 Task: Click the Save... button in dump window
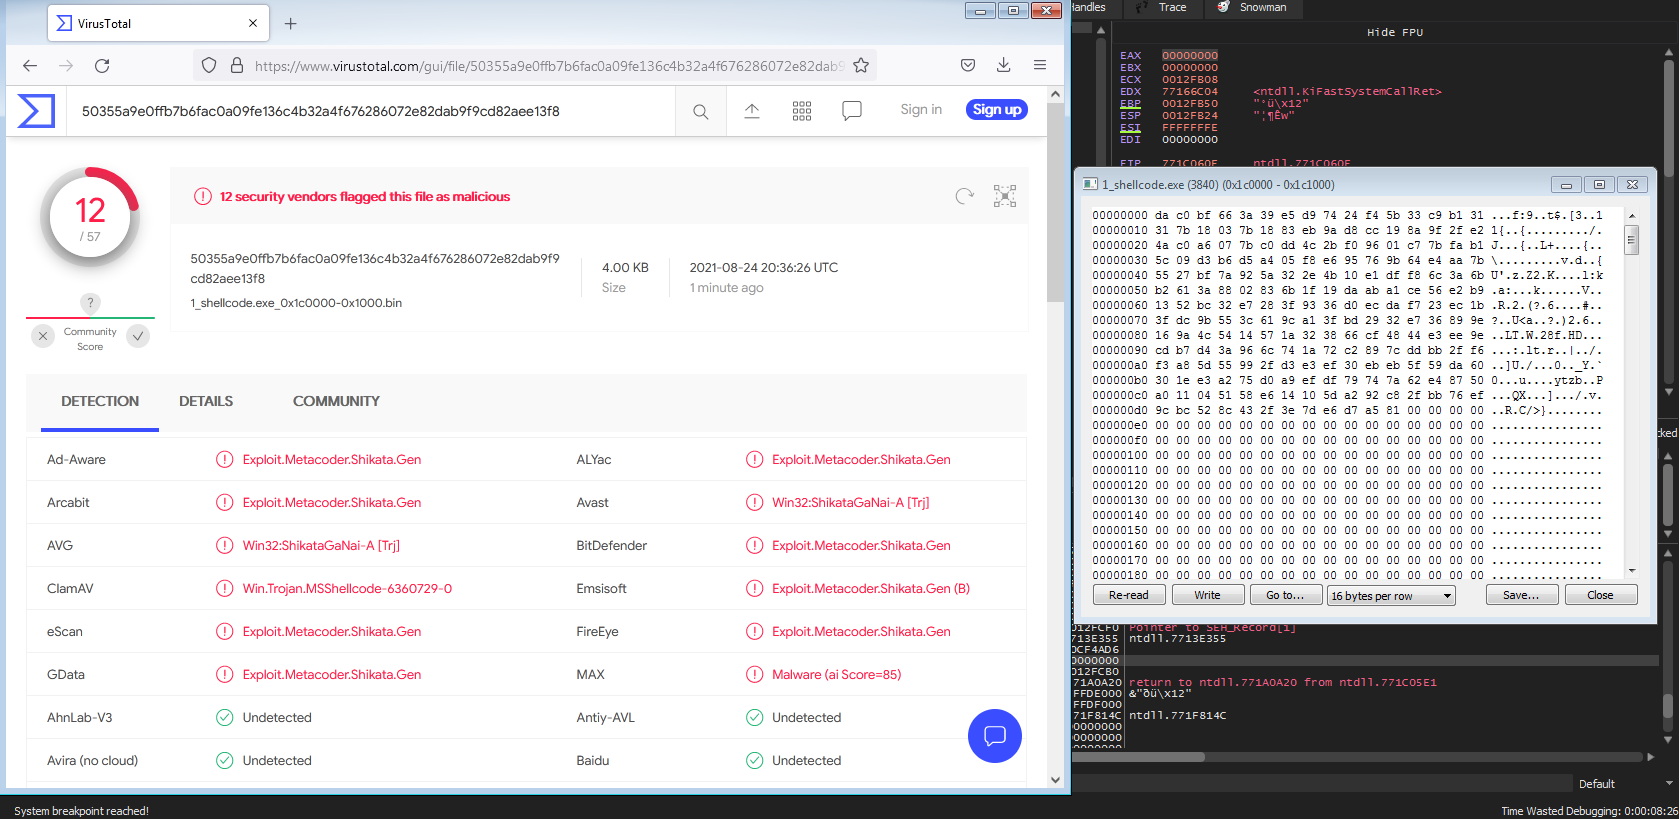point(1521,595)
